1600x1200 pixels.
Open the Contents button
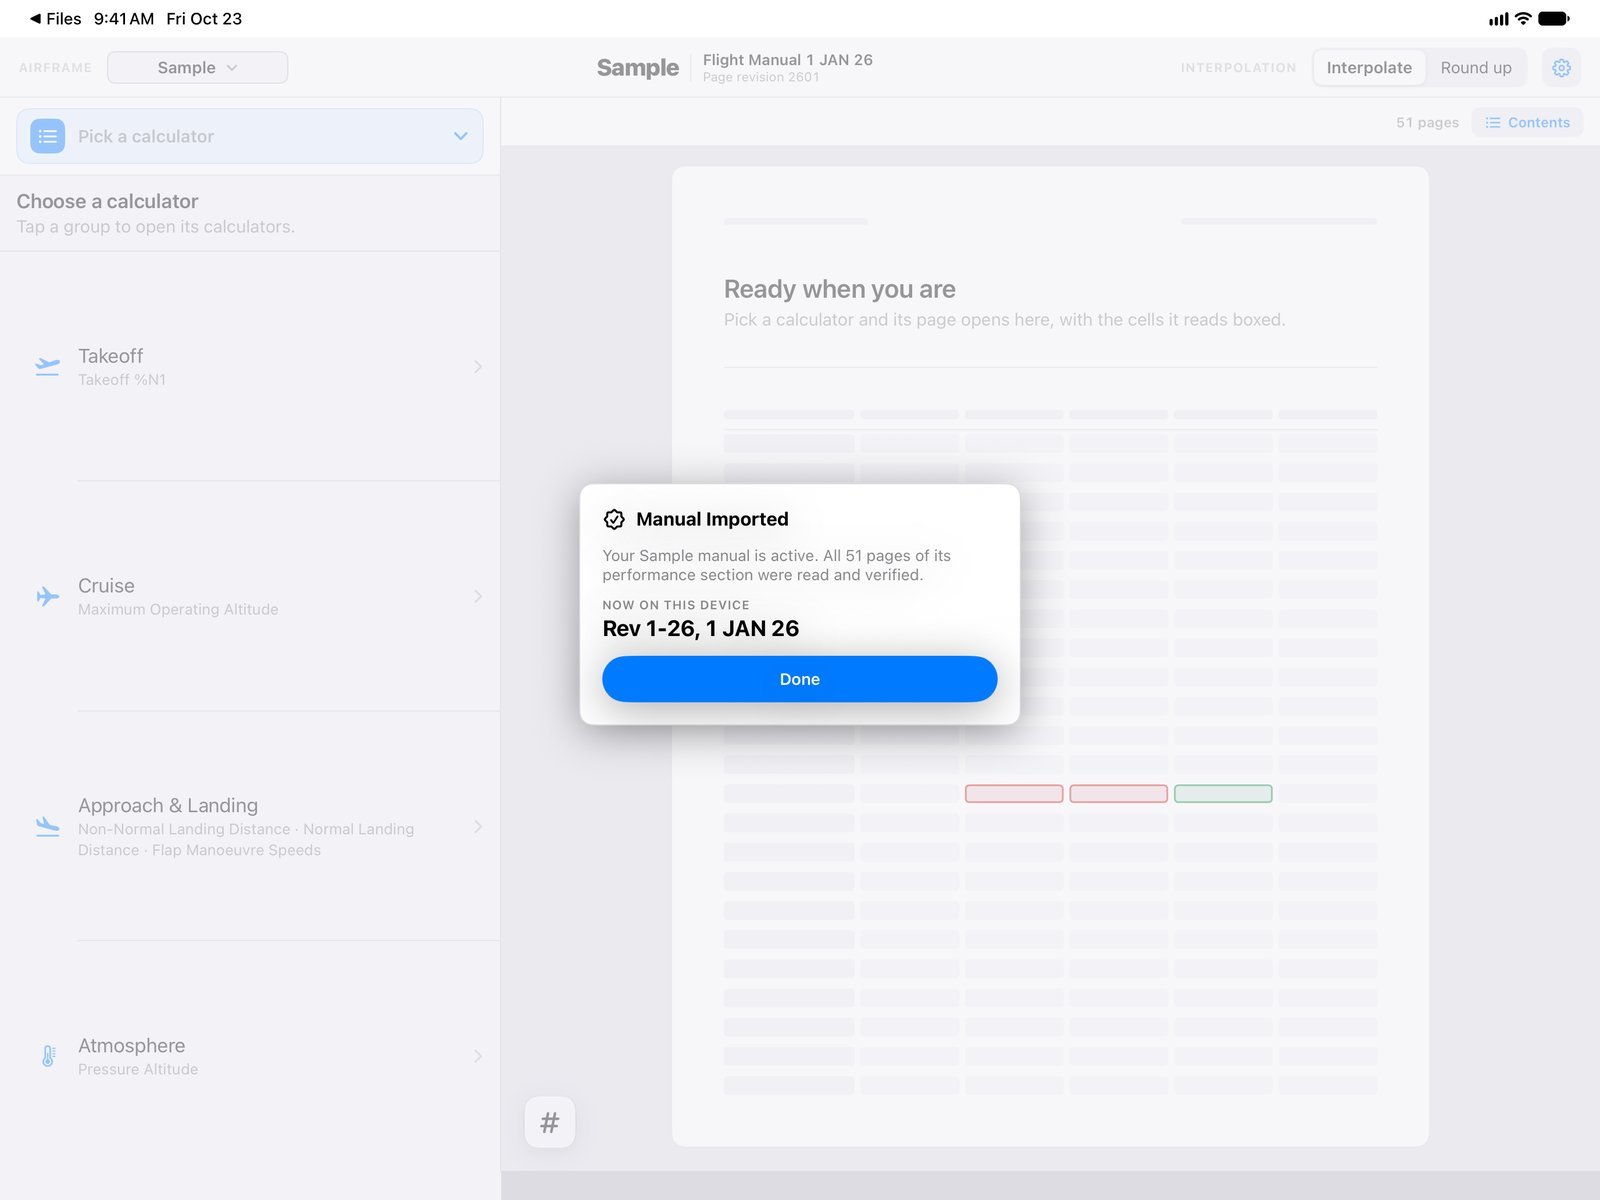tap(1527, 122)
